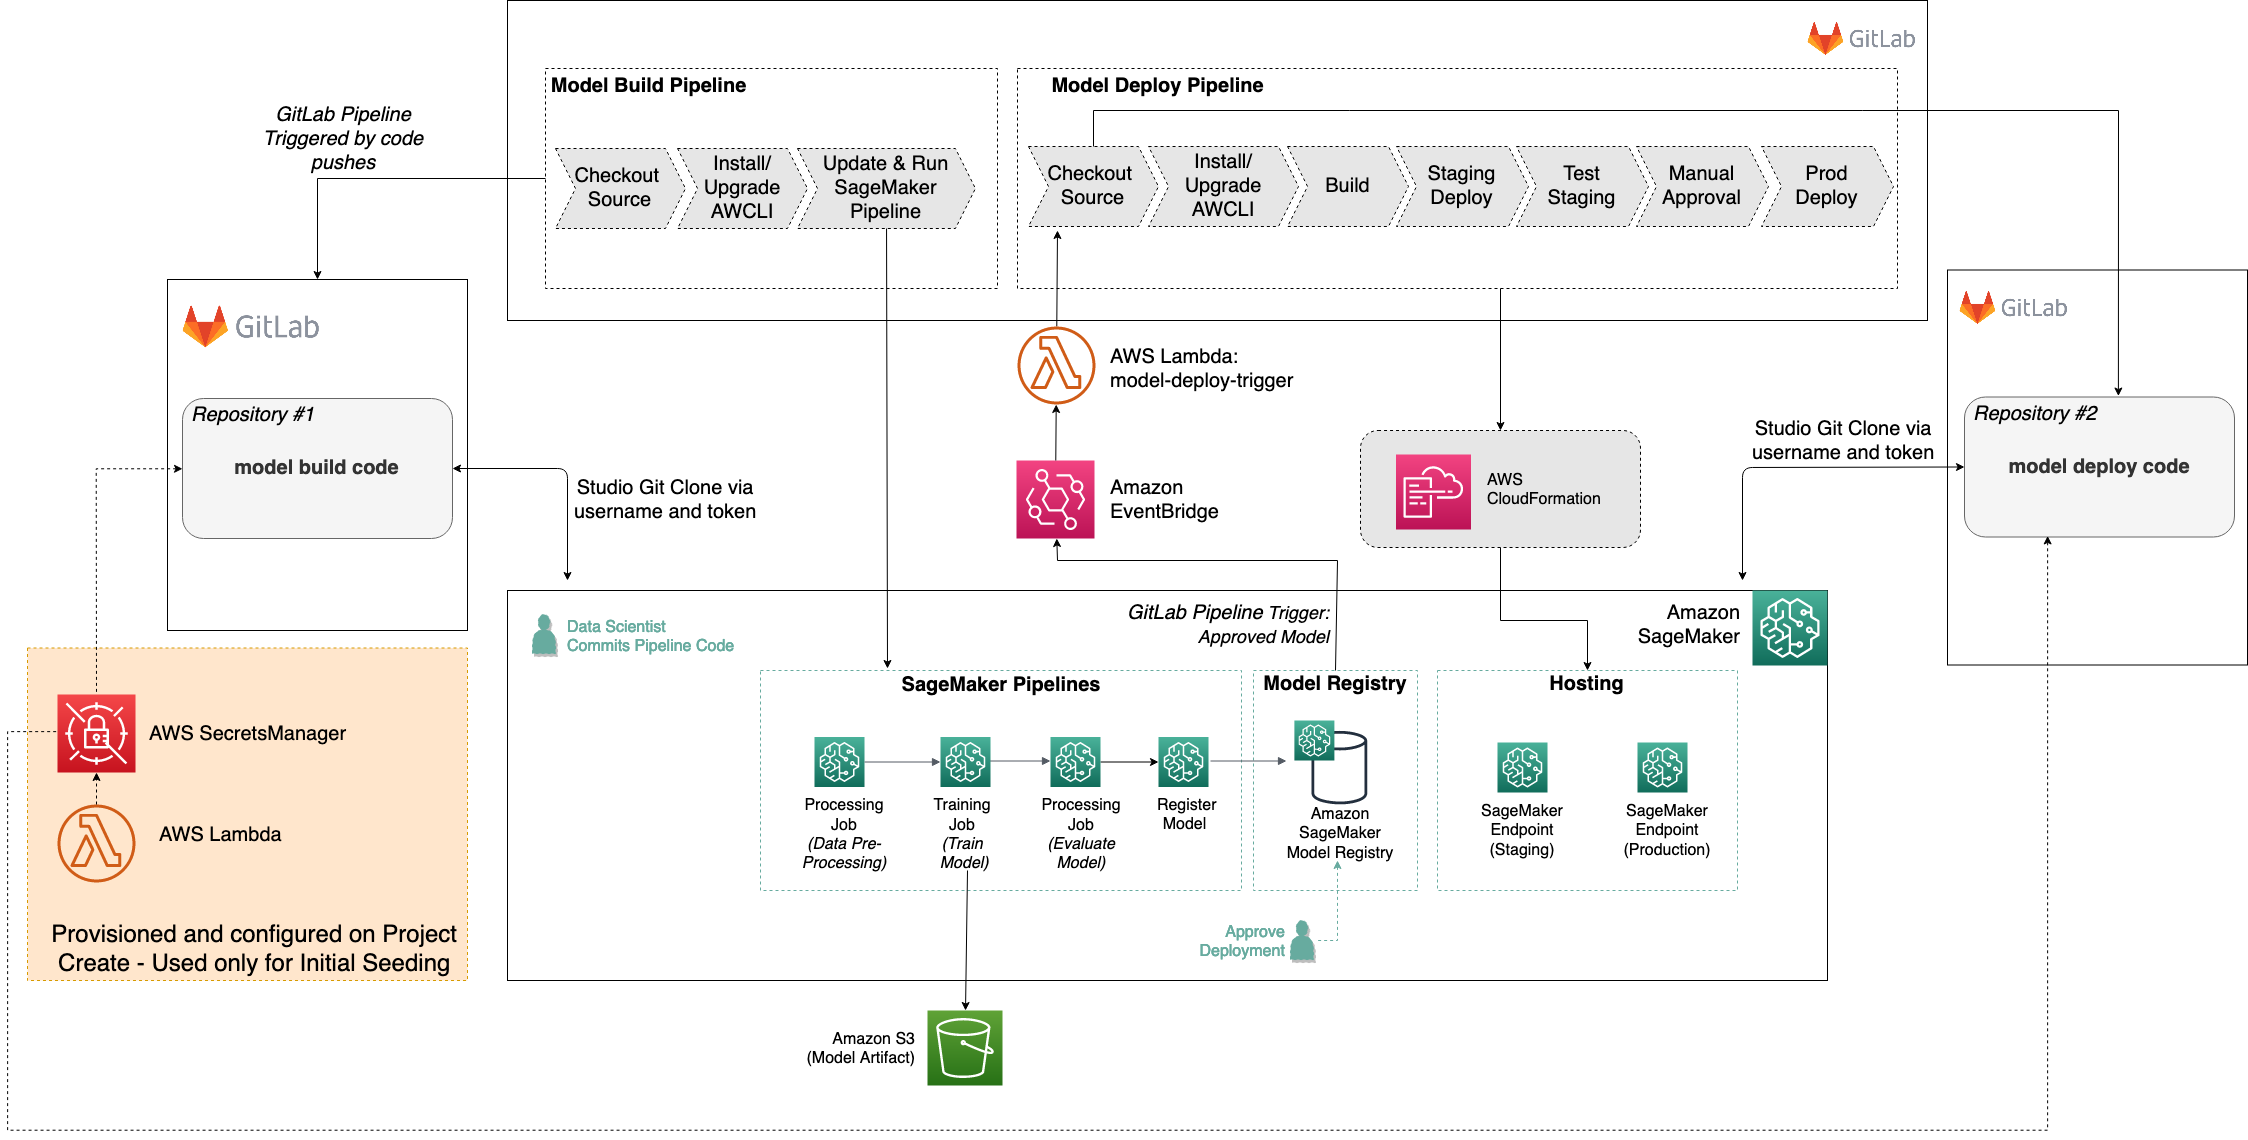This screenshot has width=2248, height=1140.
Task: Select Checkout Source step in Model Build Pipeline
Action: [x=619, y=187]
